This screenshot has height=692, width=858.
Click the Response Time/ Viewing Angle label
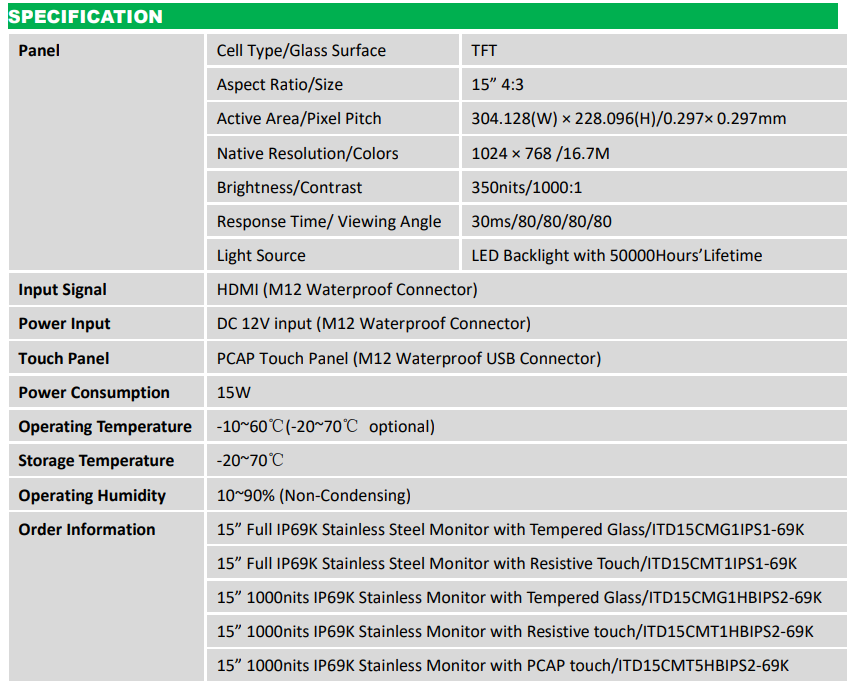[x=329, y=222]
